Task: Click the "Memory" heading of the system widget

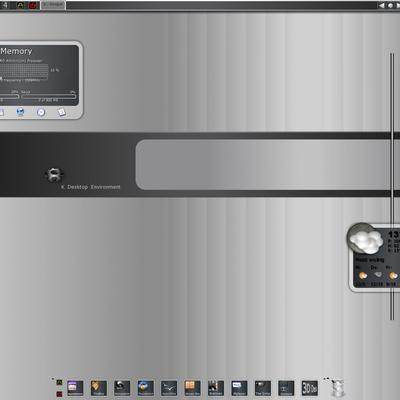Action: pos(16,51)
